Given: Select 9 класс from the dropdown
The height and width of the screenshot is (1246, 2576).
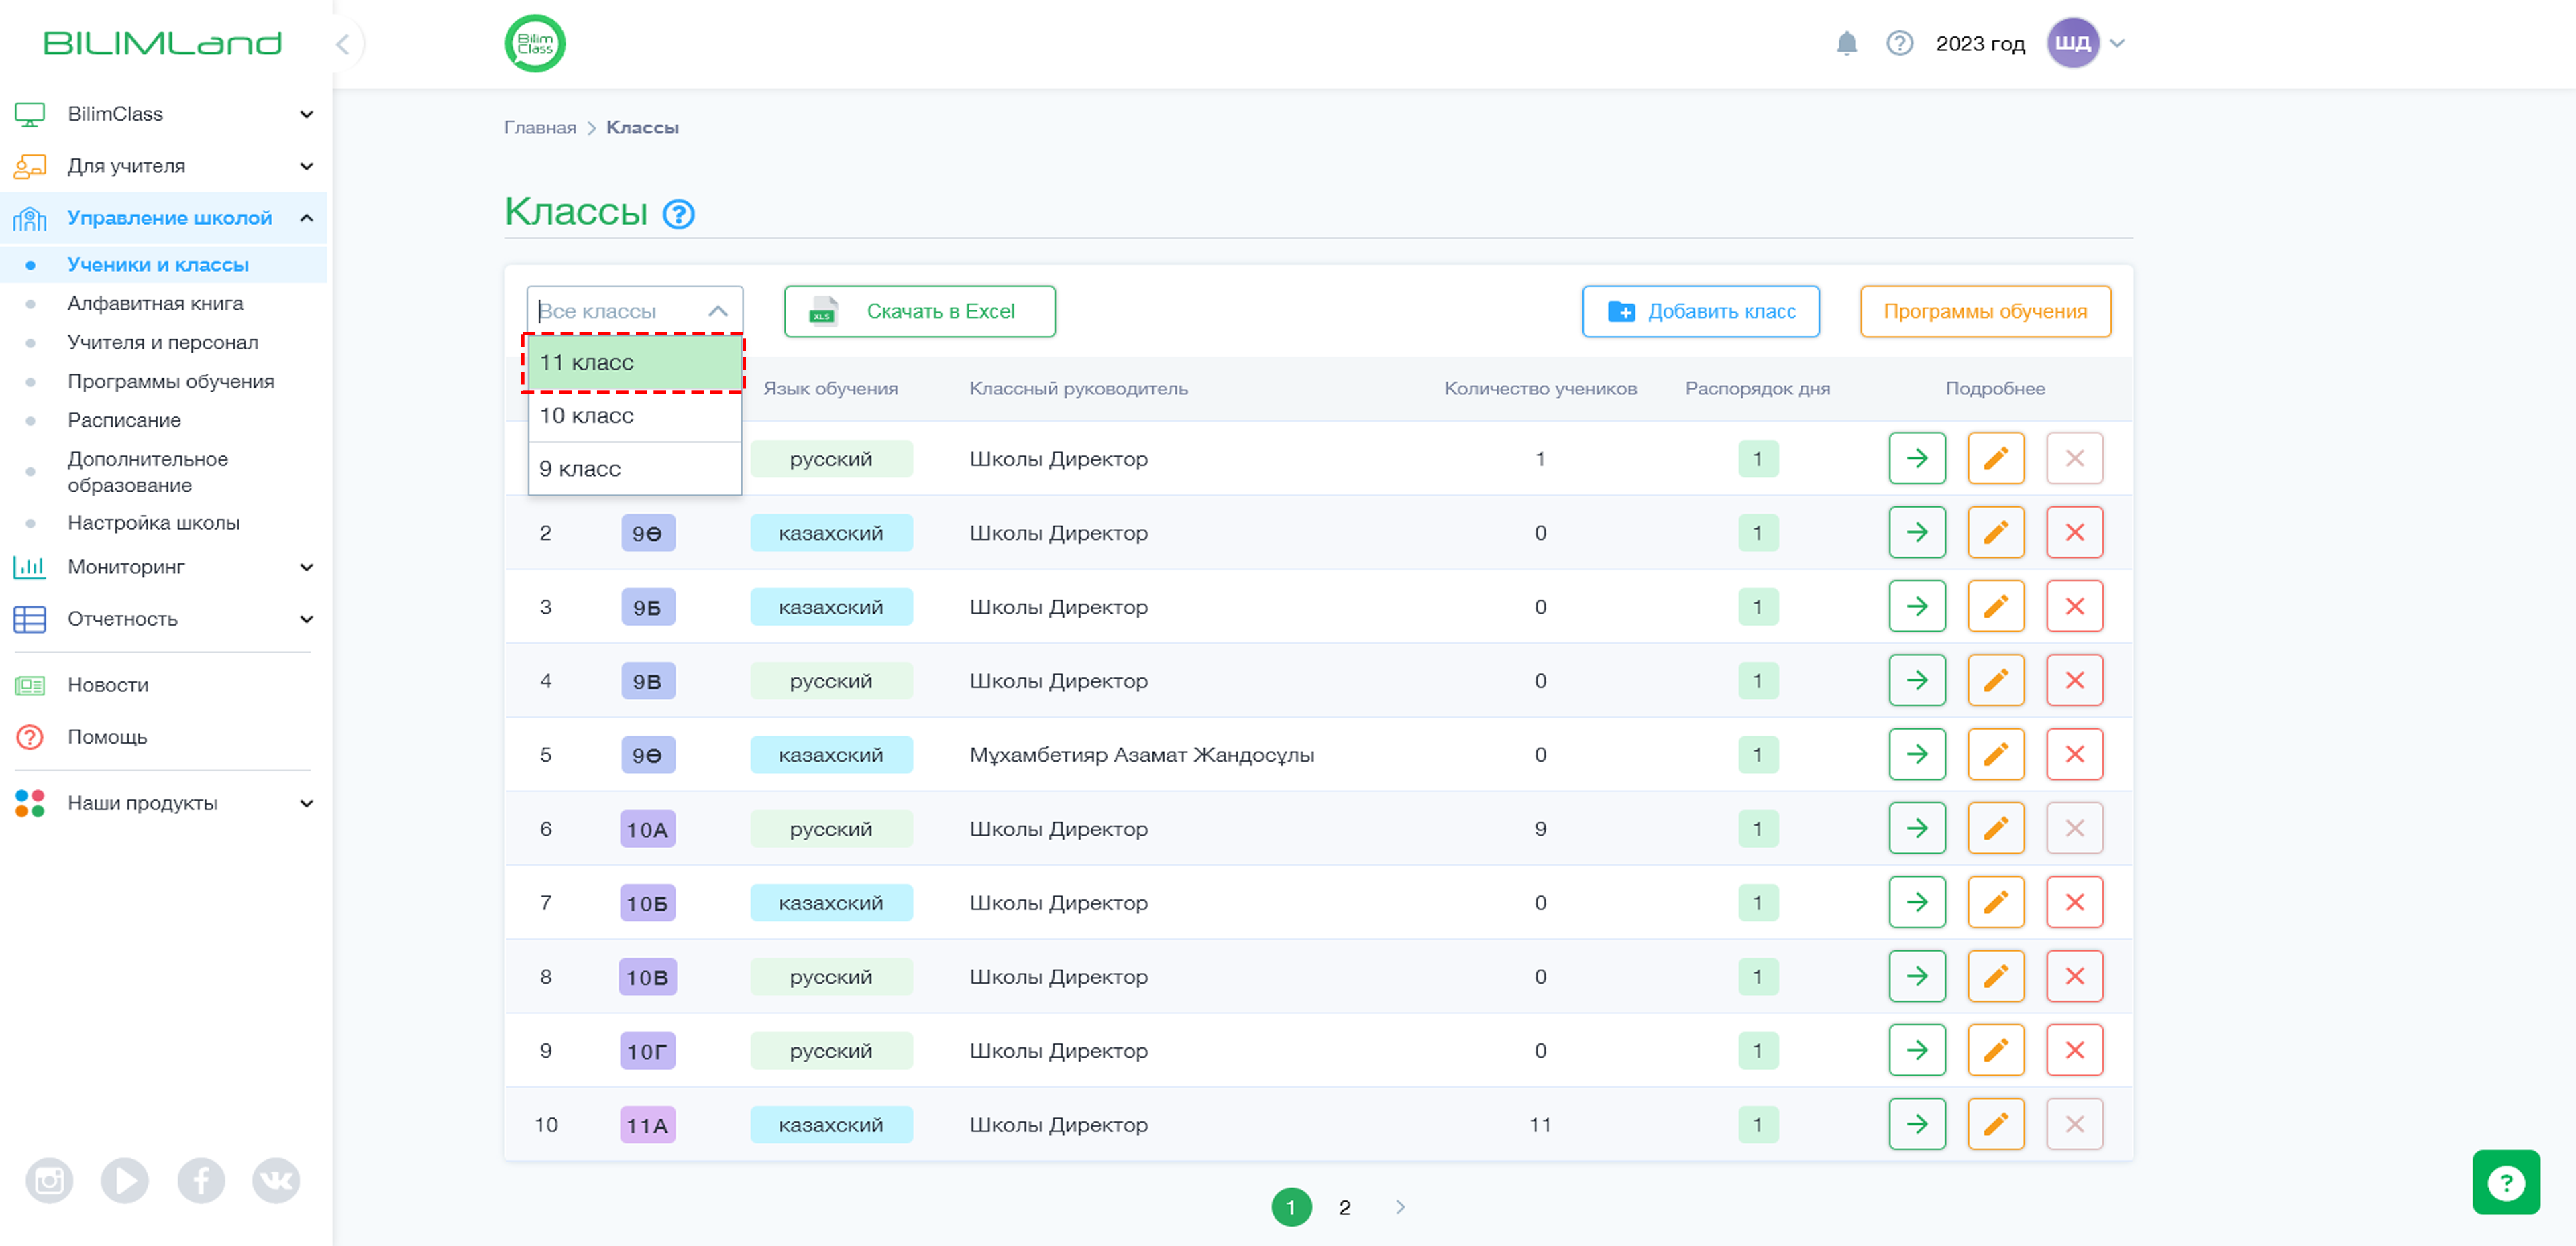Looking at the screenshot, I should point(634,468).
